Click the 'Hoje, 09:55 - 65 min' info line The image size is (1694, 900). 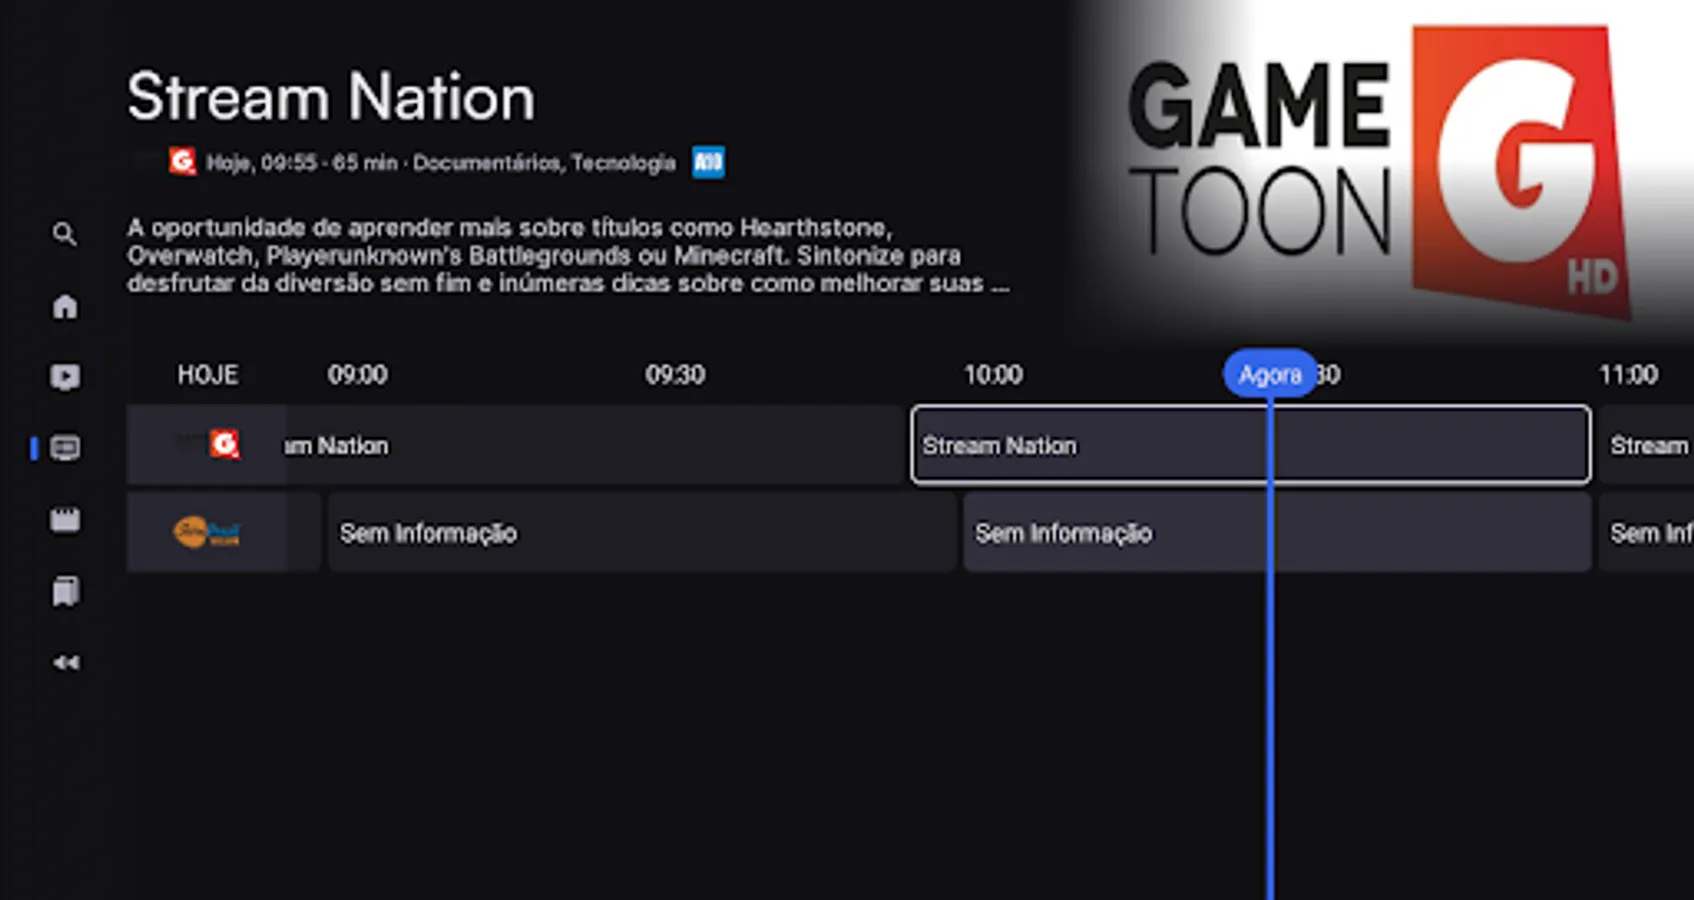pyautogui.click(x=441, y=162)
